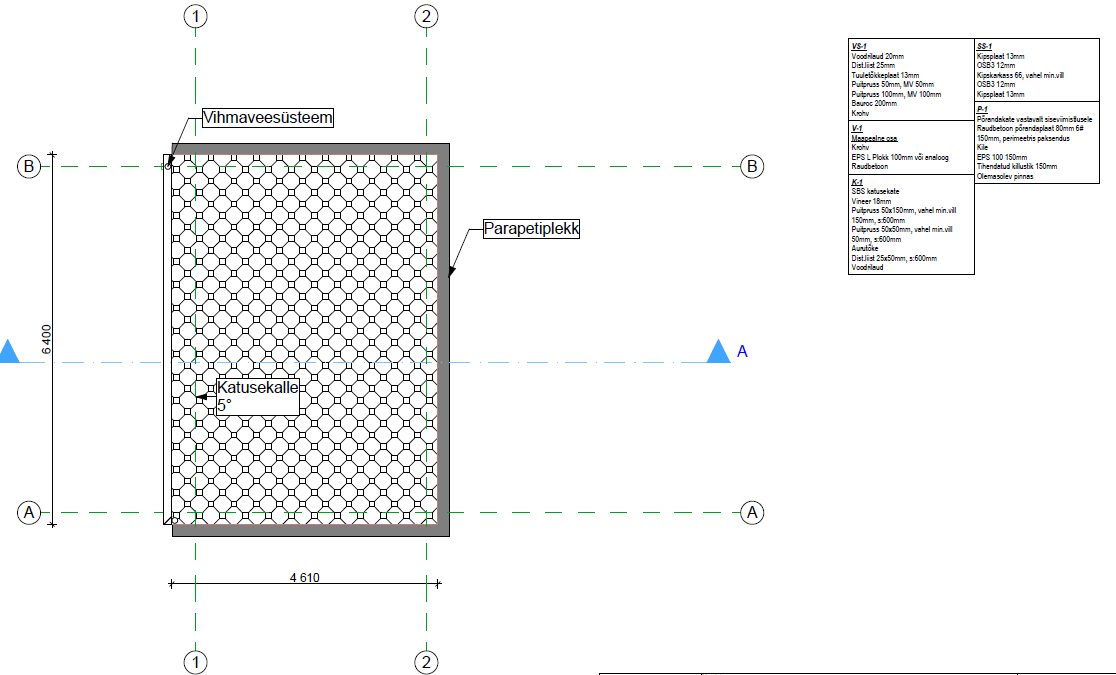
Task: Click the V-1 heading in legend
Action: click(856, 129)
